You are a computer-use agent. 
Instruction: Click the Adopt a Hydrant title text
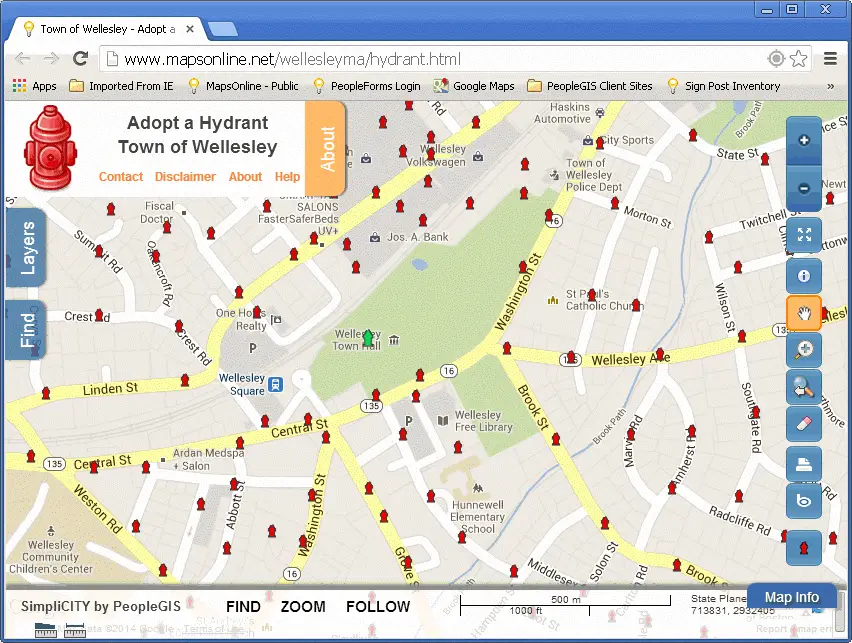point(198,123)
